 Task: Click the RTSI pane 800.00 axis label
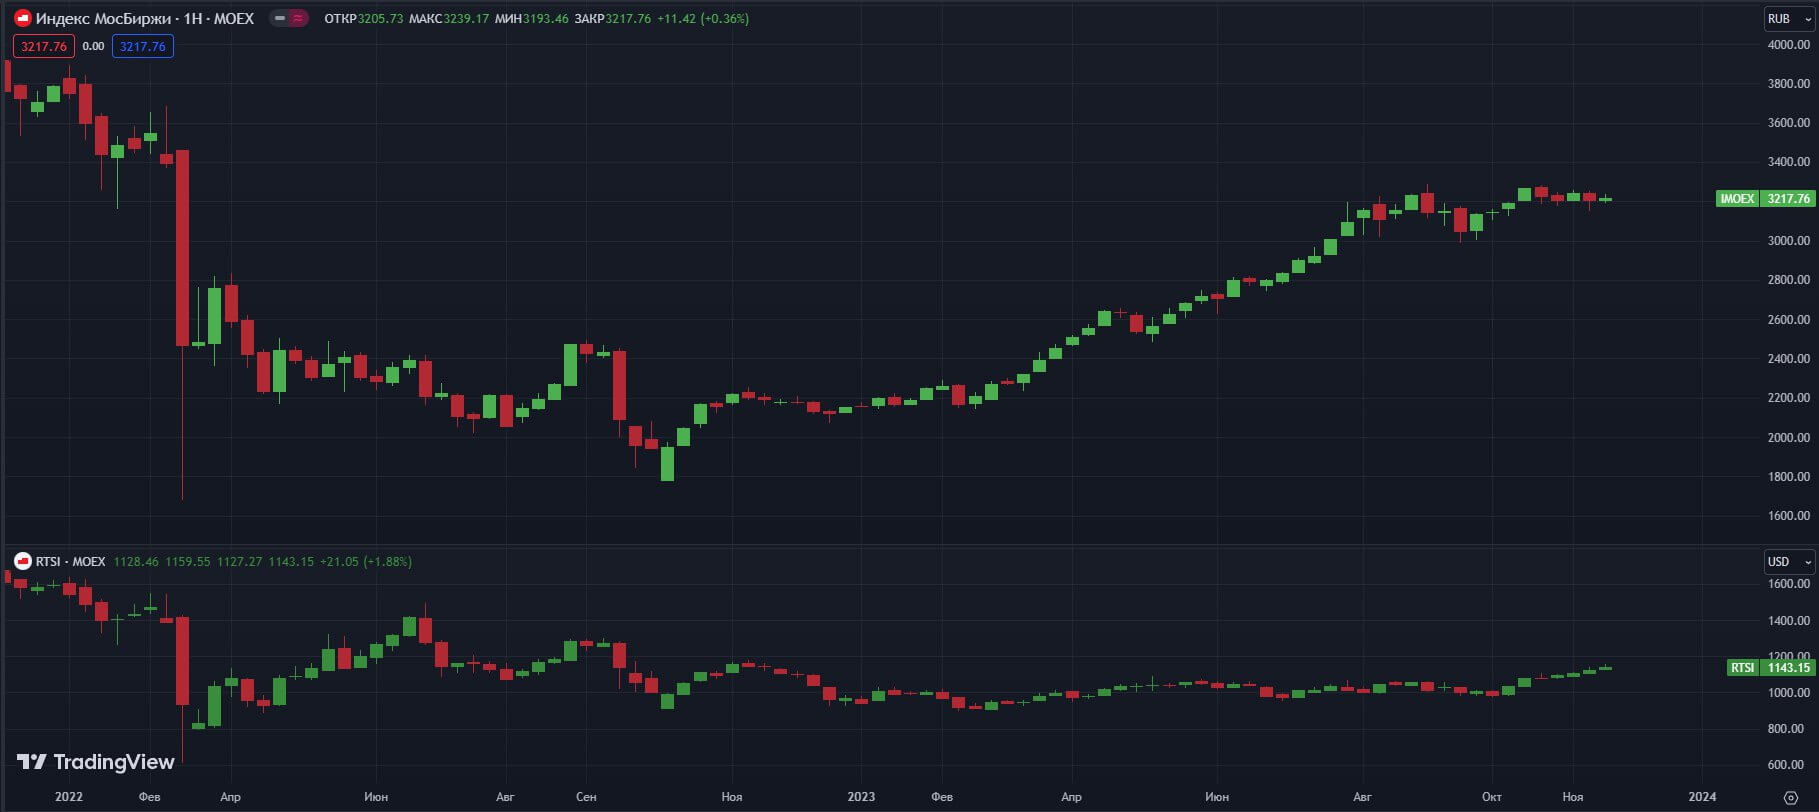coord(1788,728)
